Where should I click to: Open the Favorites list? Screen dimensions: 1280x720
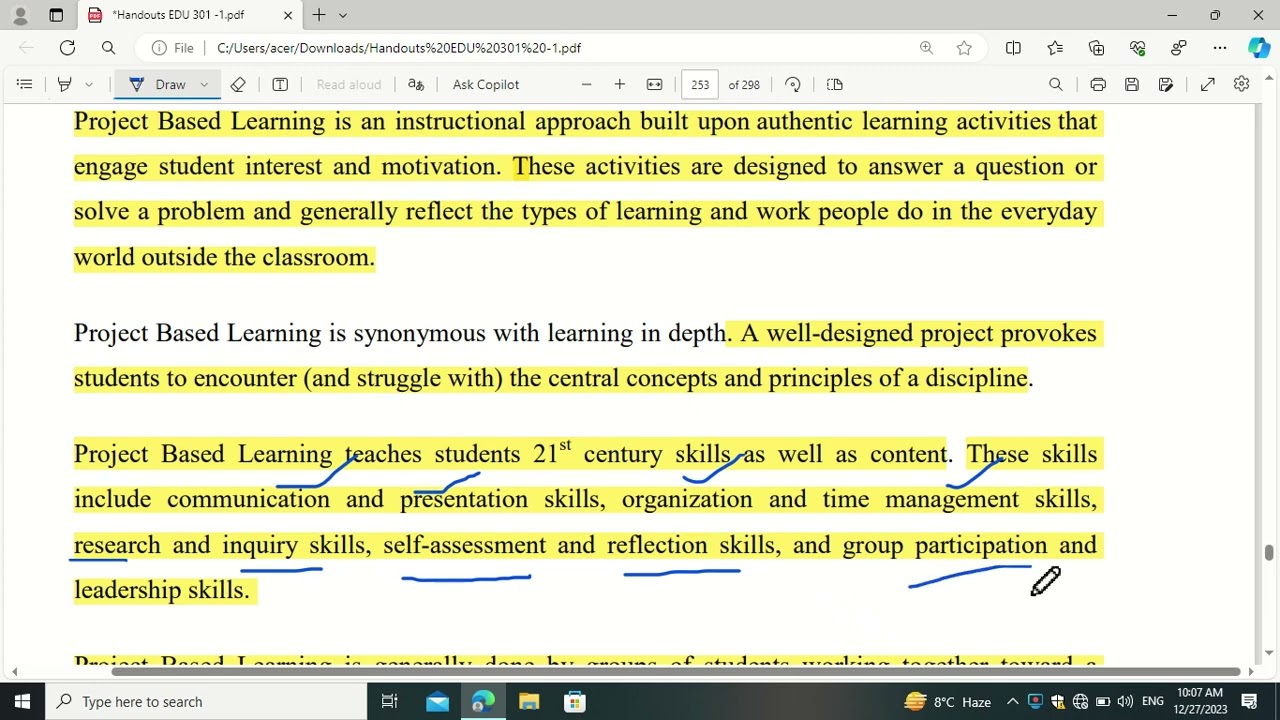(x=1055, y=48)
